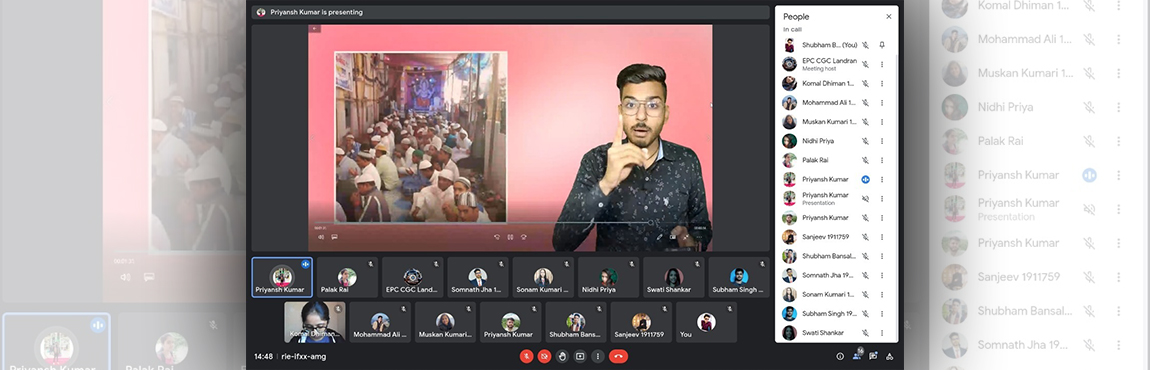Image resolution: width=1150 pixels, height=370 pixels.
Task: Mute Komal Dhiman in People list
Action: click(x=865, y=84)
